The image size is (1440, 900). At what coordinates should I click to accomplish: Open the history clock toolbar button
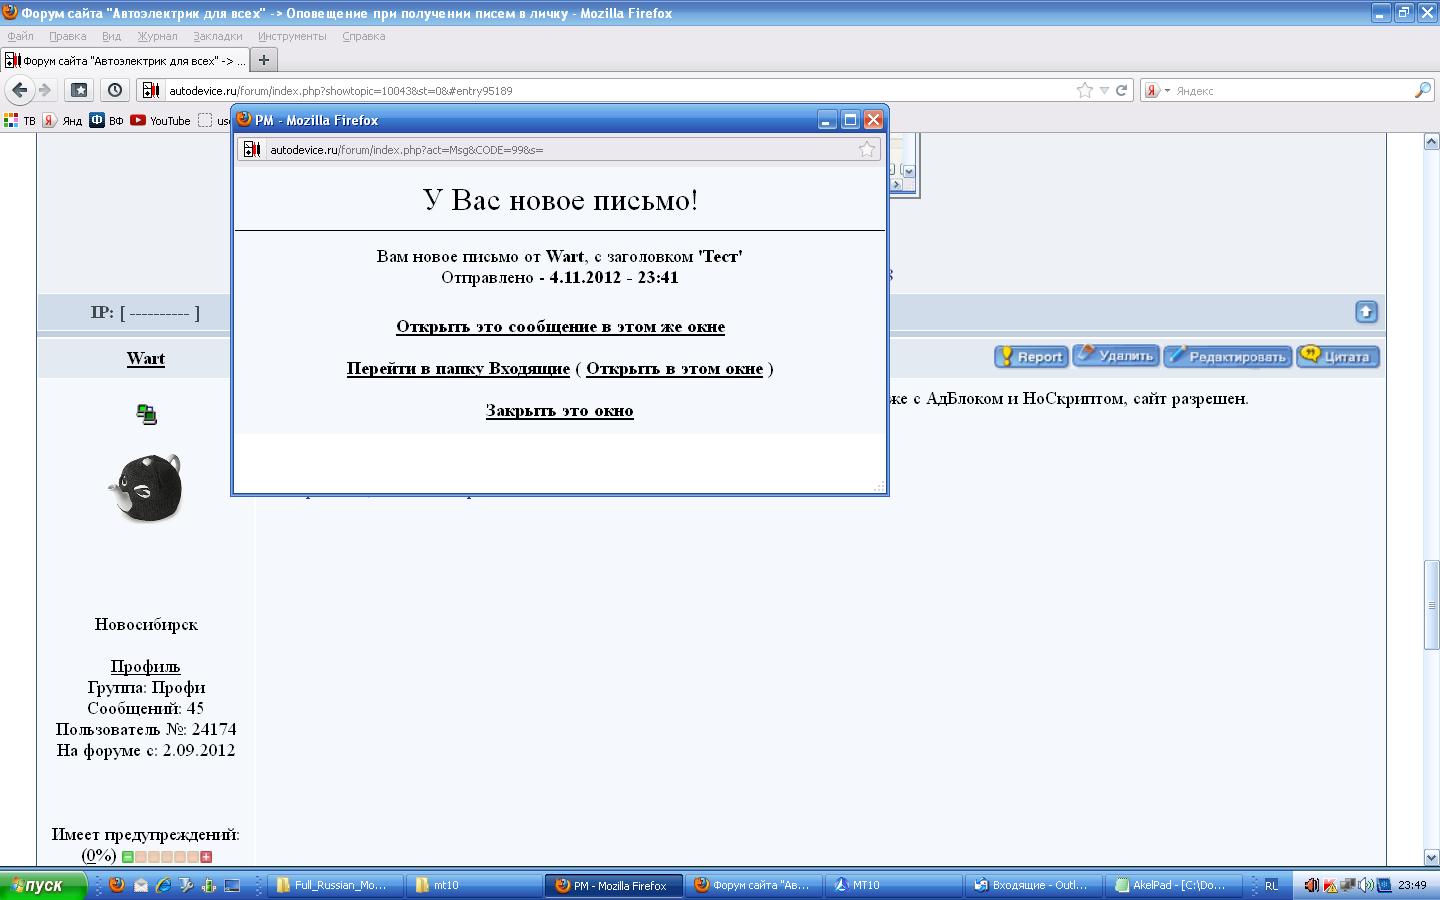(115, 90)
